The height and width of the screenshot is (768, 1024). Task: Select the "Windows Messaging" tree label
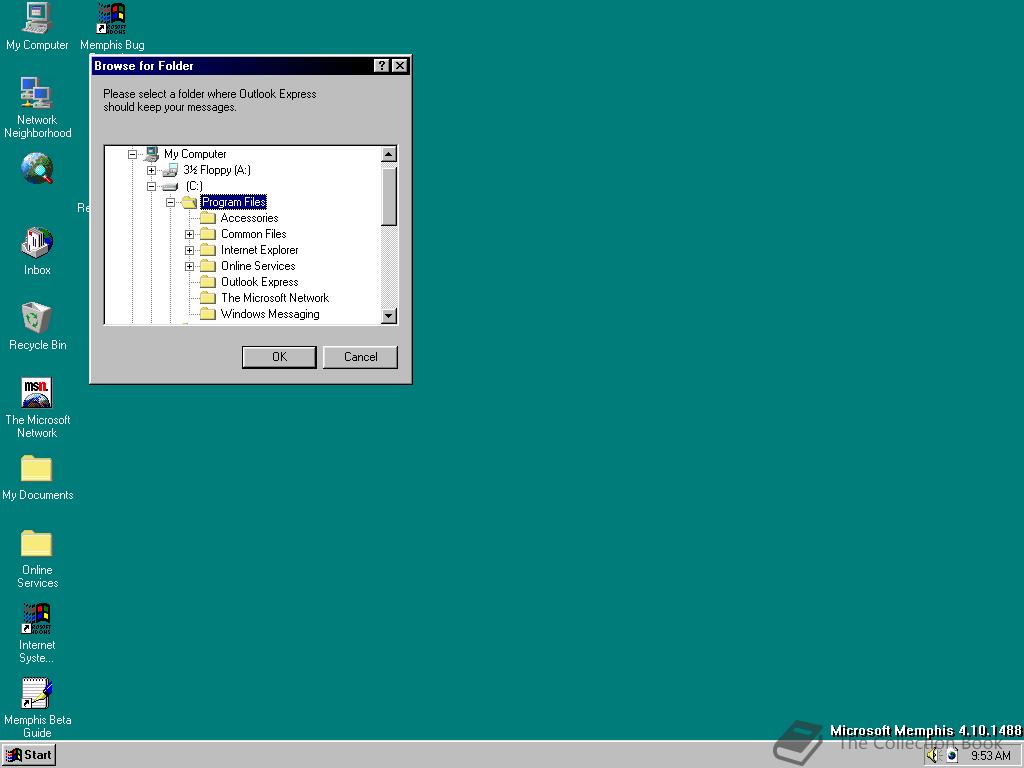[x=270, y=314]
